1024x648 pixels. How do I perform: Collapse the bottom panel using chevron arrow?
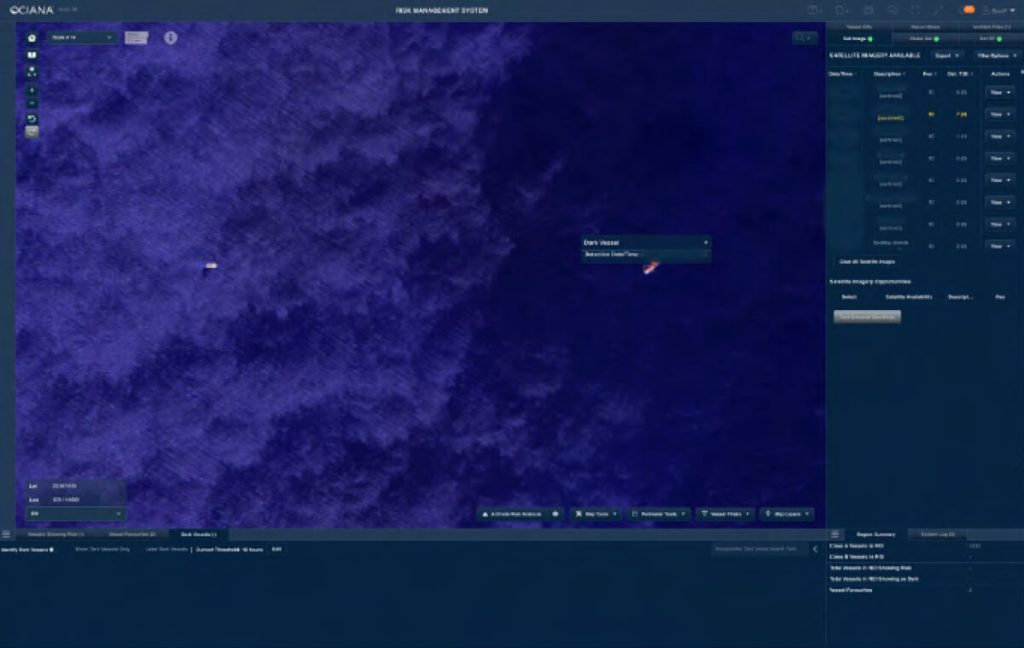pos(814,549)
